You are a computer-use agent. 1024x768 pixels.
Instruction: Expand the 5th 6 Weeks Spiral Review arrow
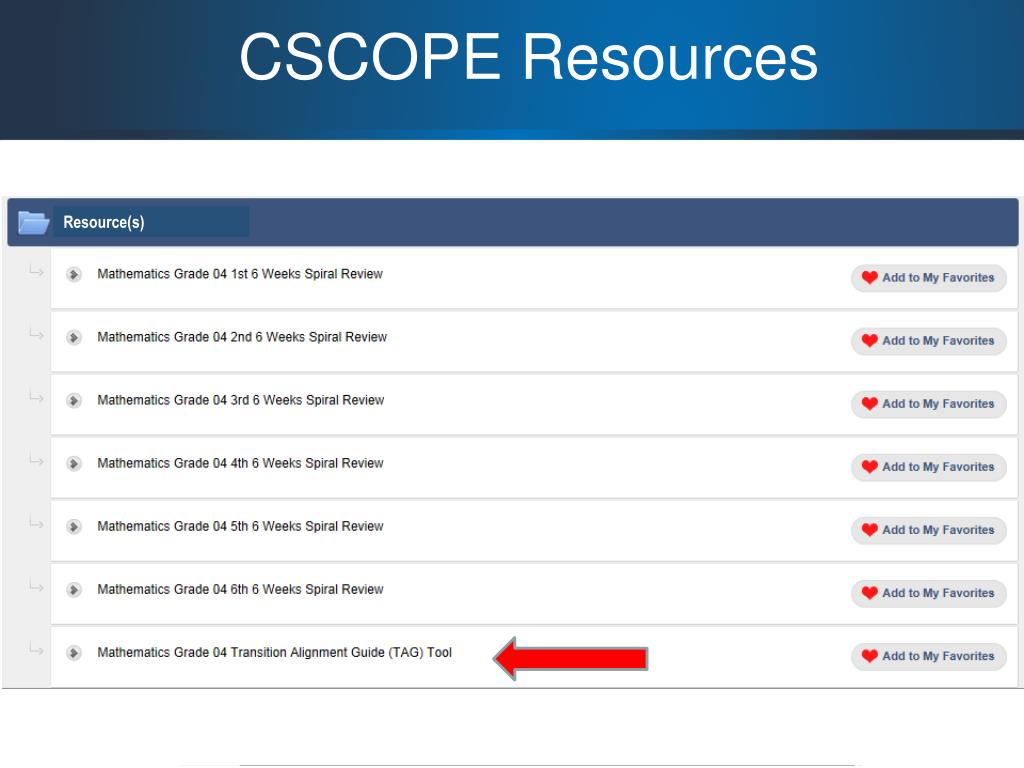coord(74,526)
